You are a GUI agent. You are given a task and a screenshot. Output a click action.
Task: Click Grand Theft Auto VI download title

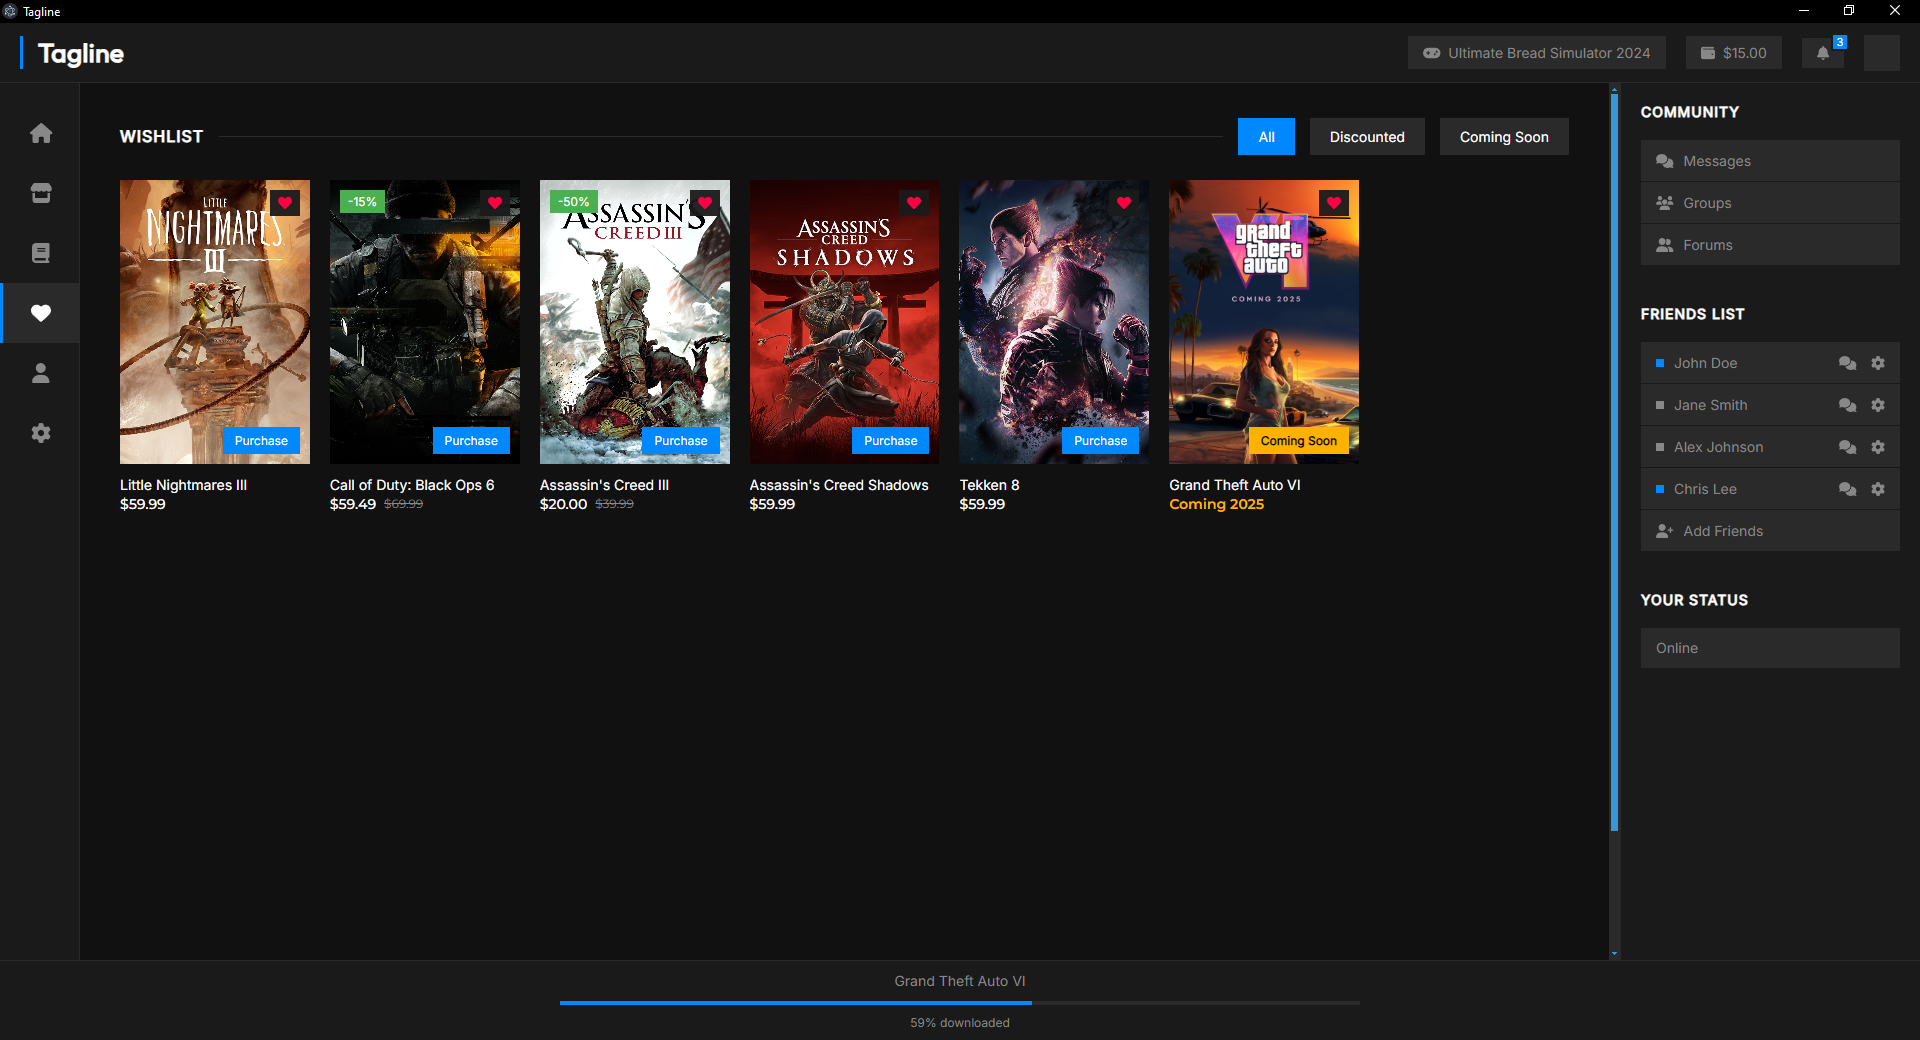(x=960, y=981)
